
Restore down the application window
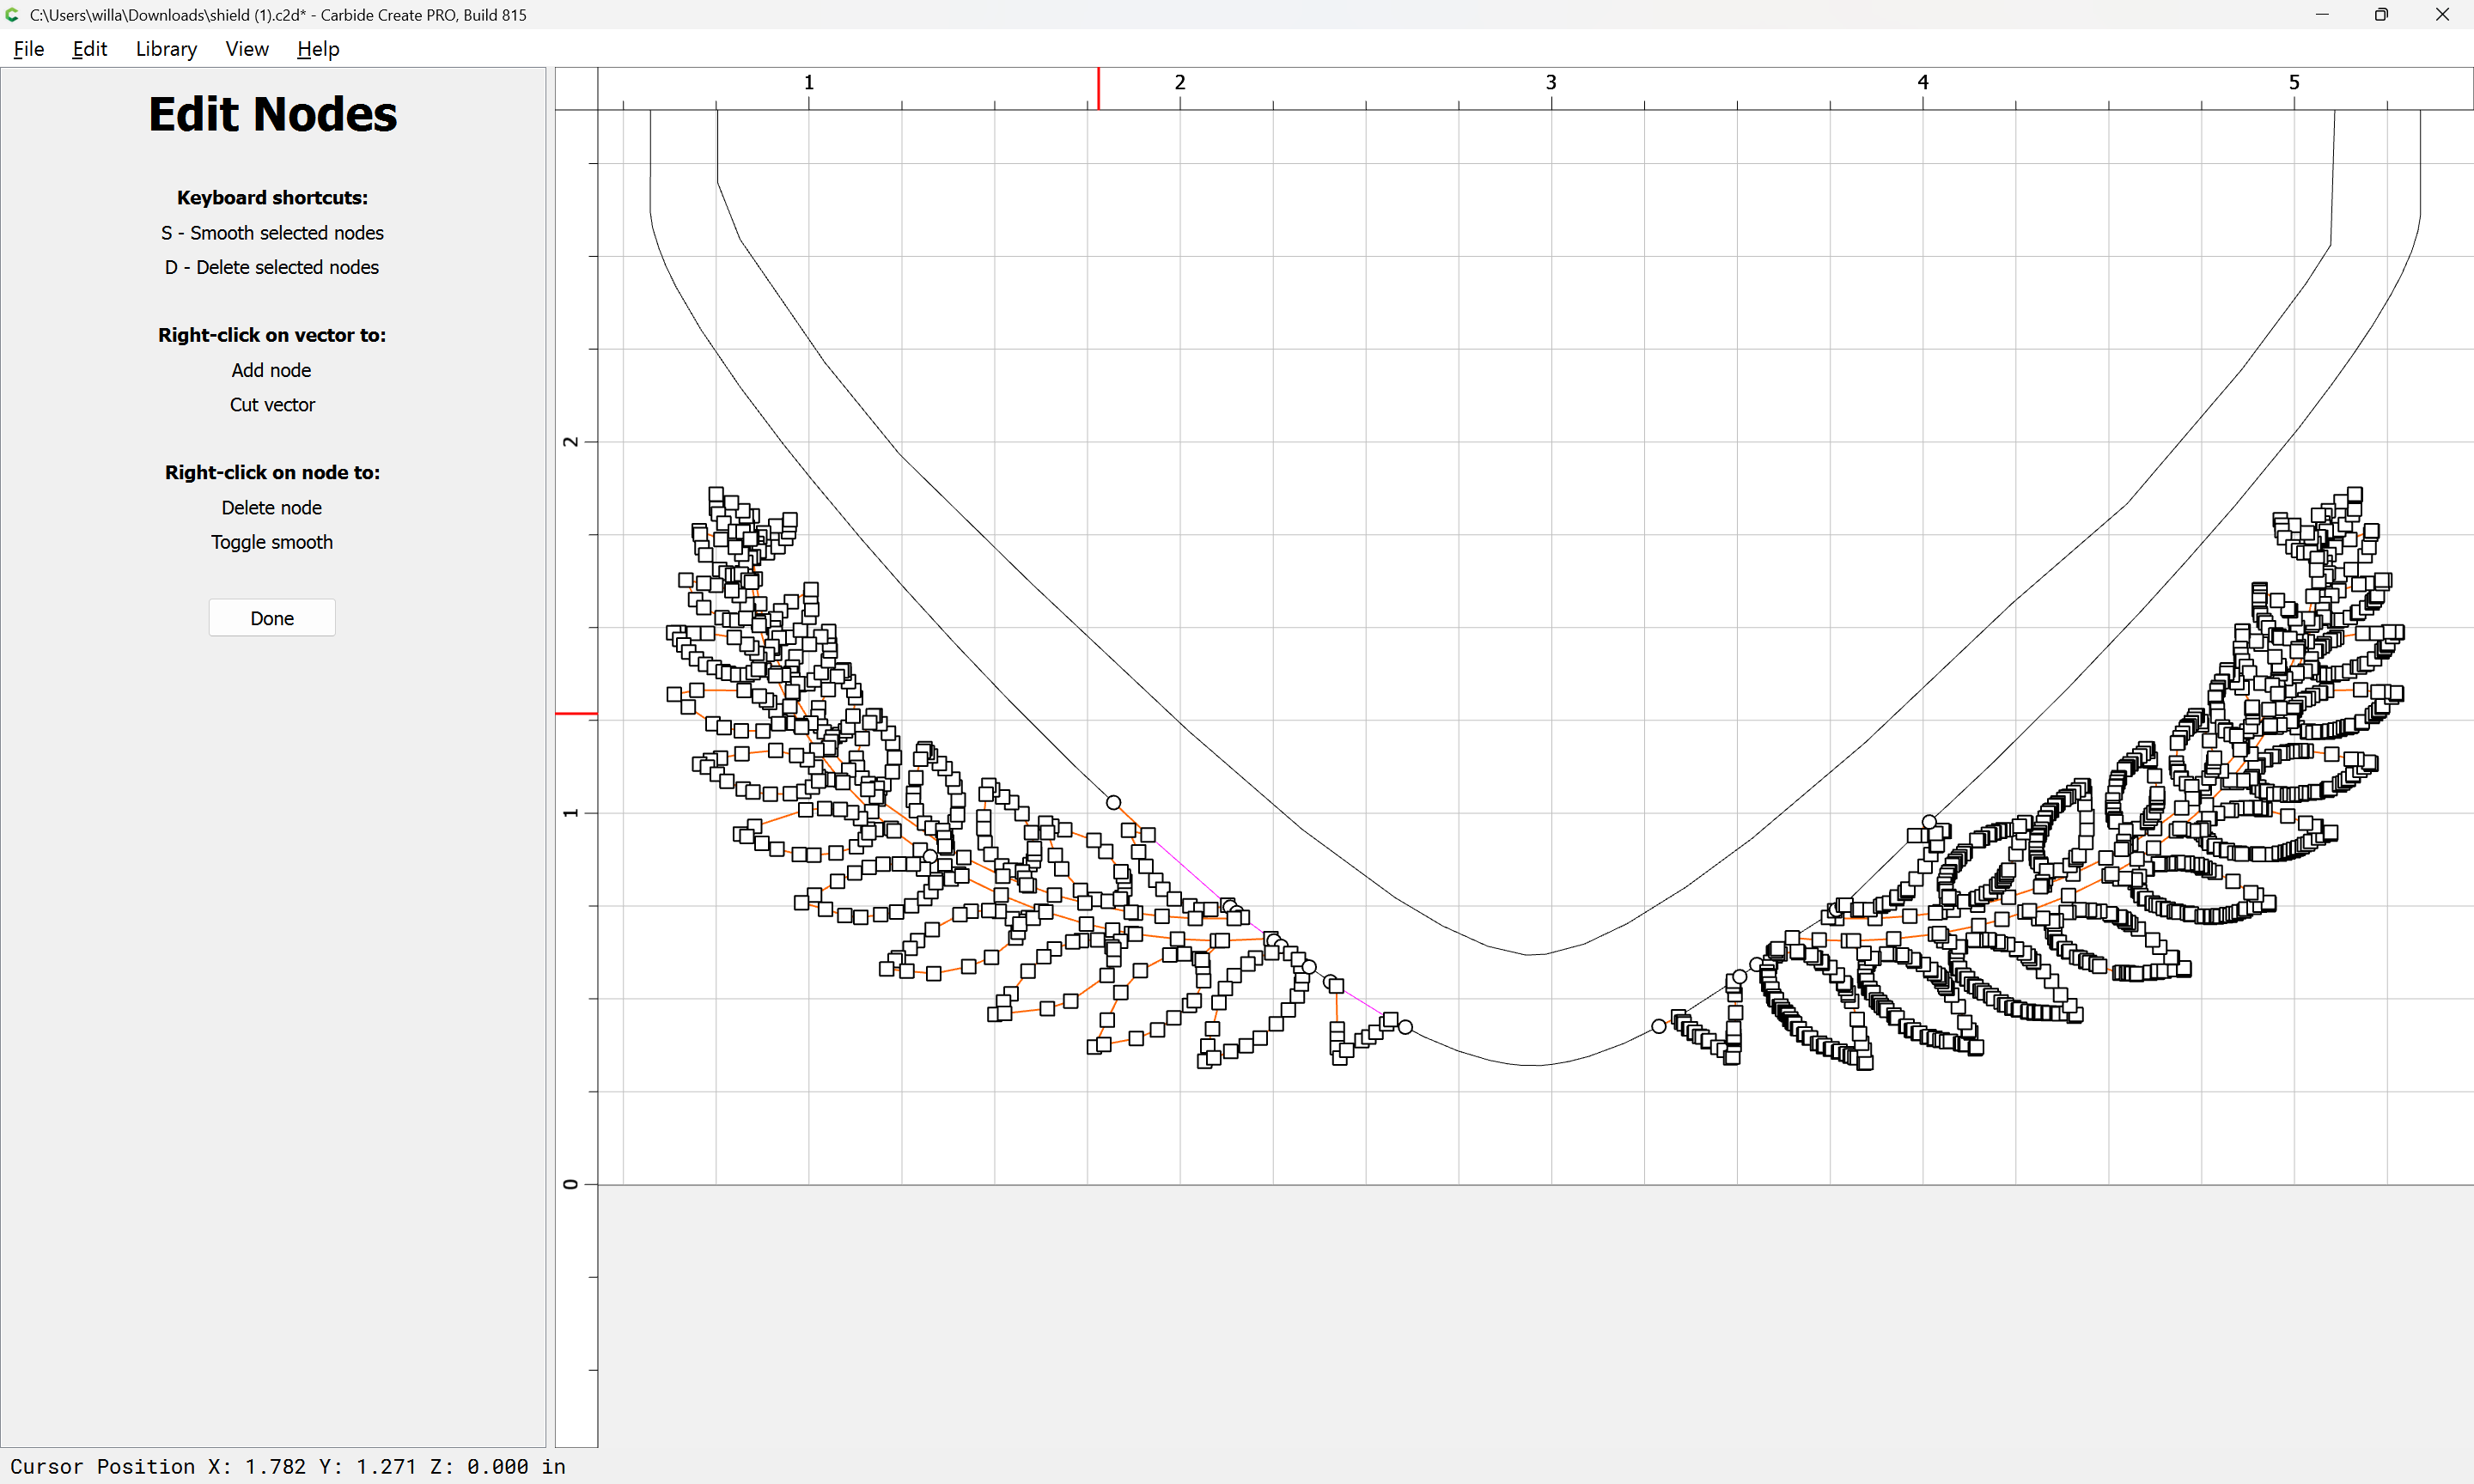coord(2381,14)
